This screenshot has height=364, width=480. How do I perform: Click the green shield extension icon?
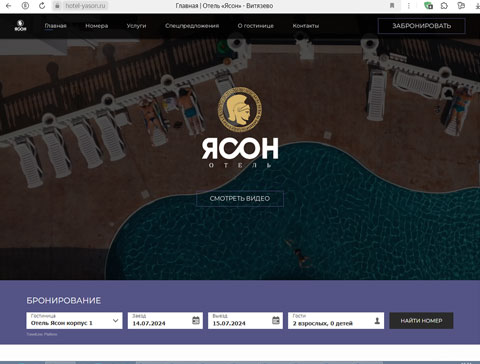click(x=428, y=6)
